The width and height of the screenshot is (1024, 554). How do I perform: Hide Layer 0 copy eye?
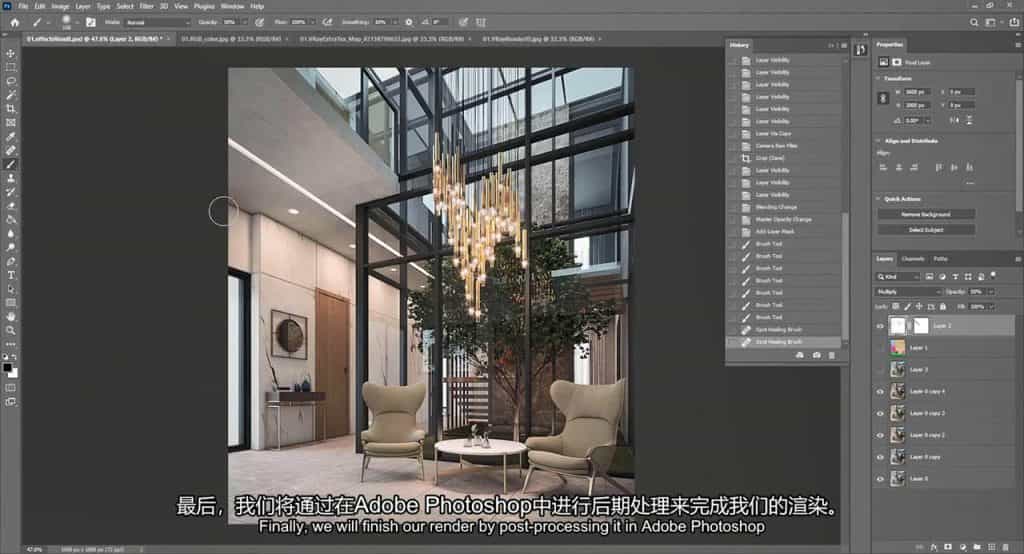pyautogui.click(x=880, y=457)
